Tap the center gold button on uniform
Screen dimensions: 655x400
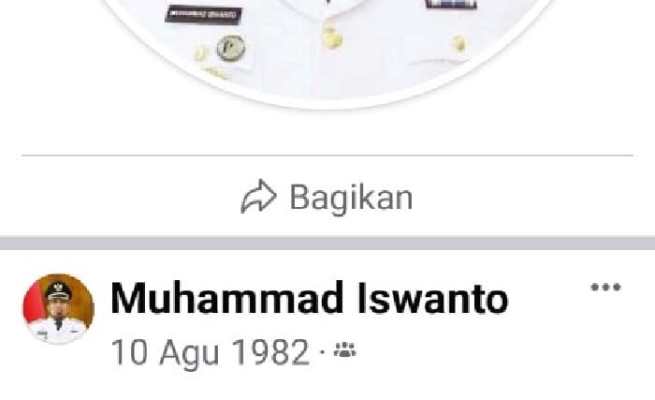click(332, 38)
